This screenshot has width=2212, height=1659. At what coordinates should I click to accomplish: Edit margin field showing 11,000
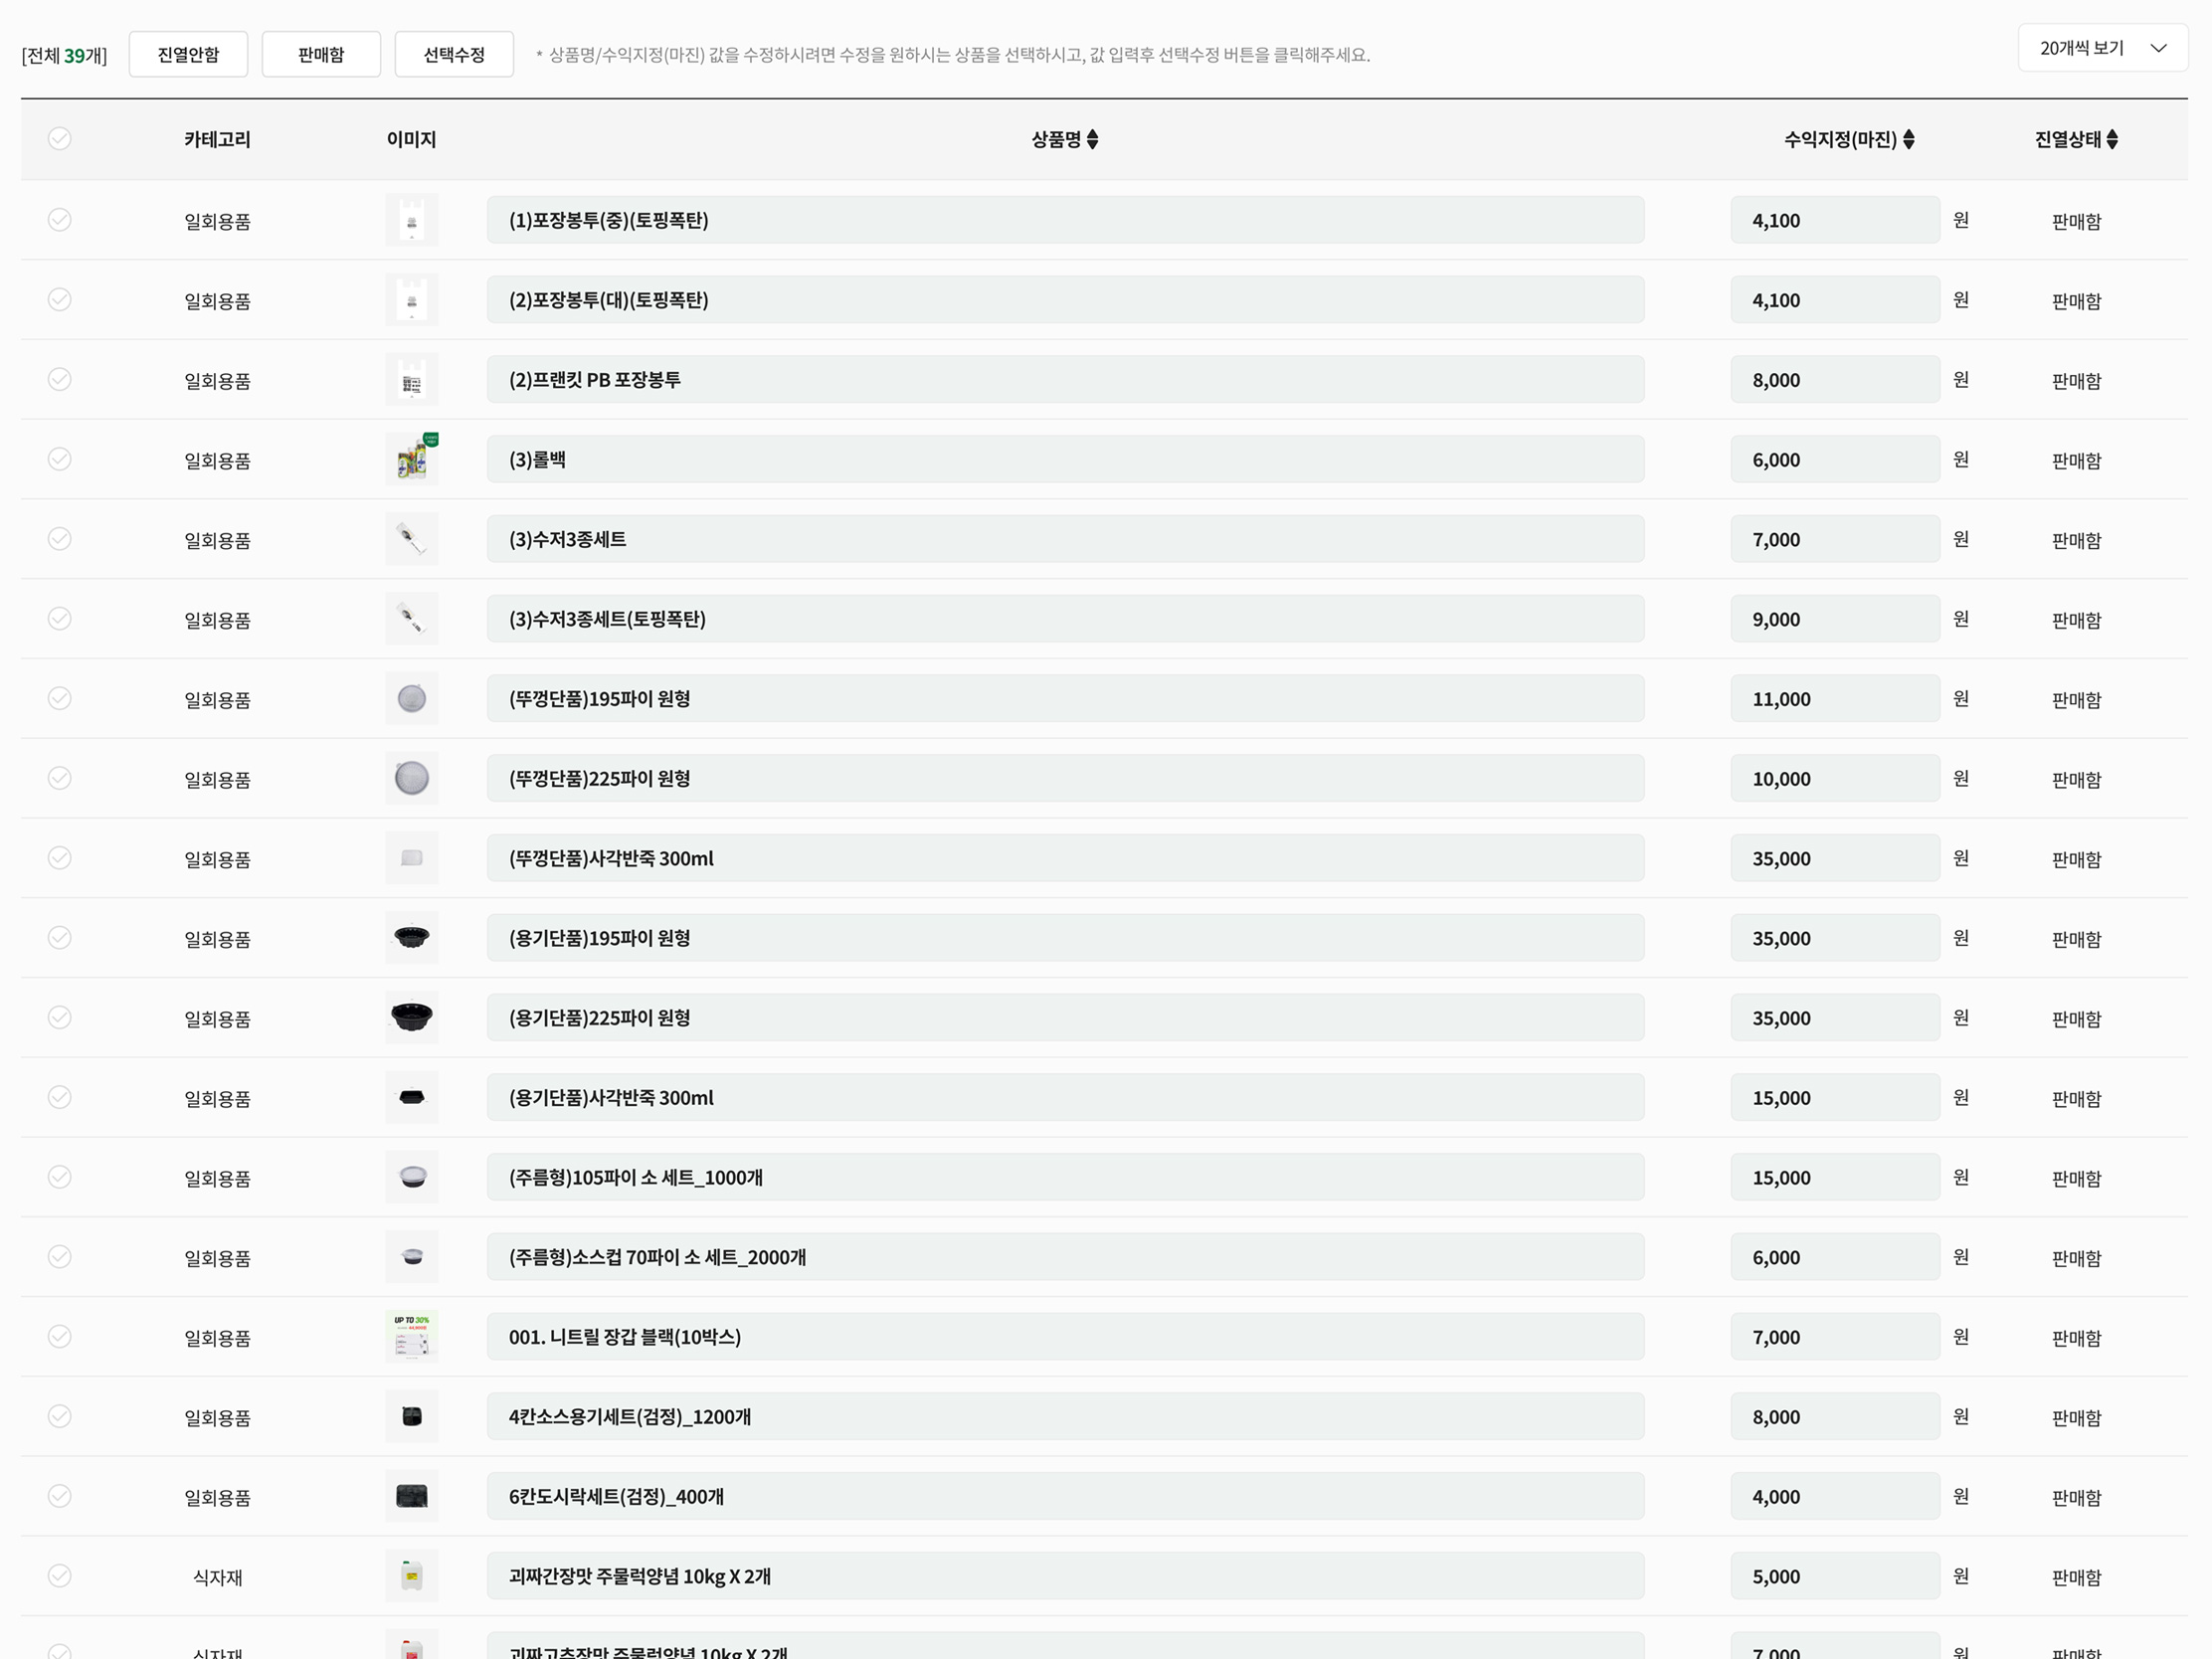1834,699
